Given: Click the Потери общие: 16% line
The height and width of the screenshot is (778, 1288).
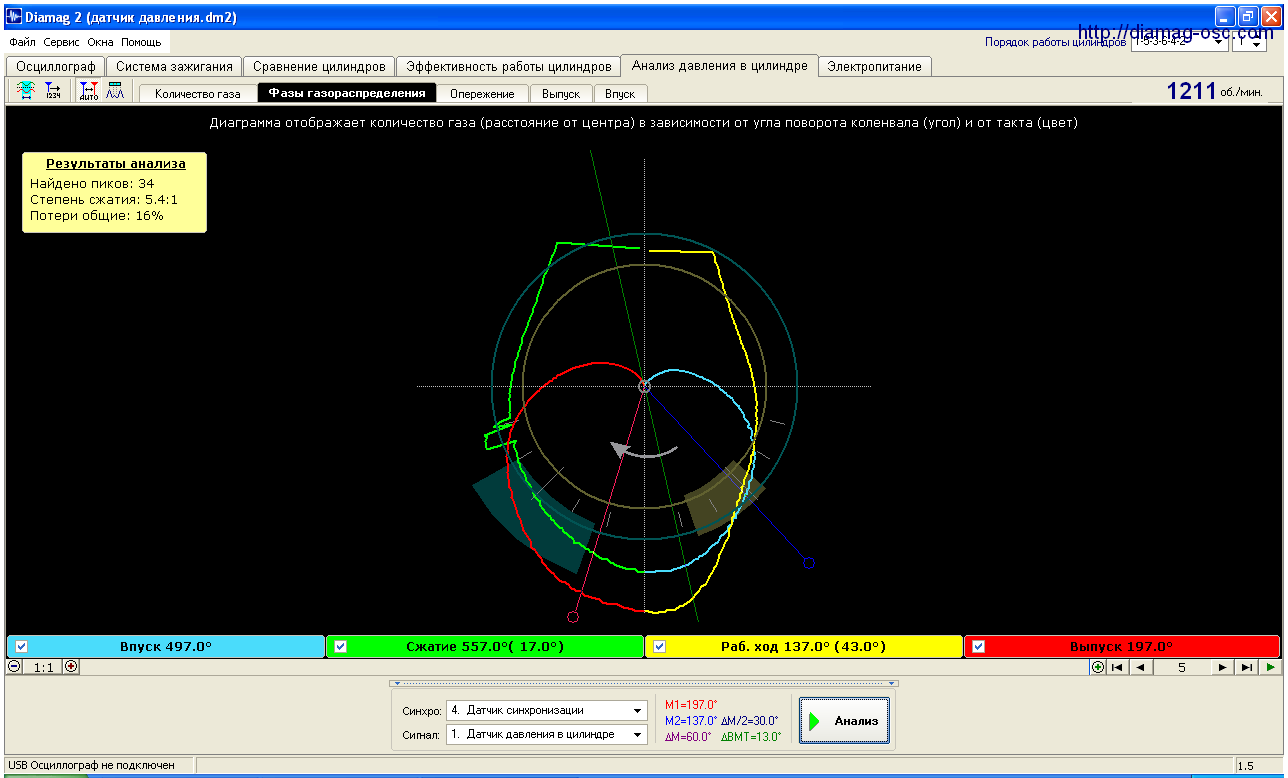Looking at the screenshot, I should 96,215.
